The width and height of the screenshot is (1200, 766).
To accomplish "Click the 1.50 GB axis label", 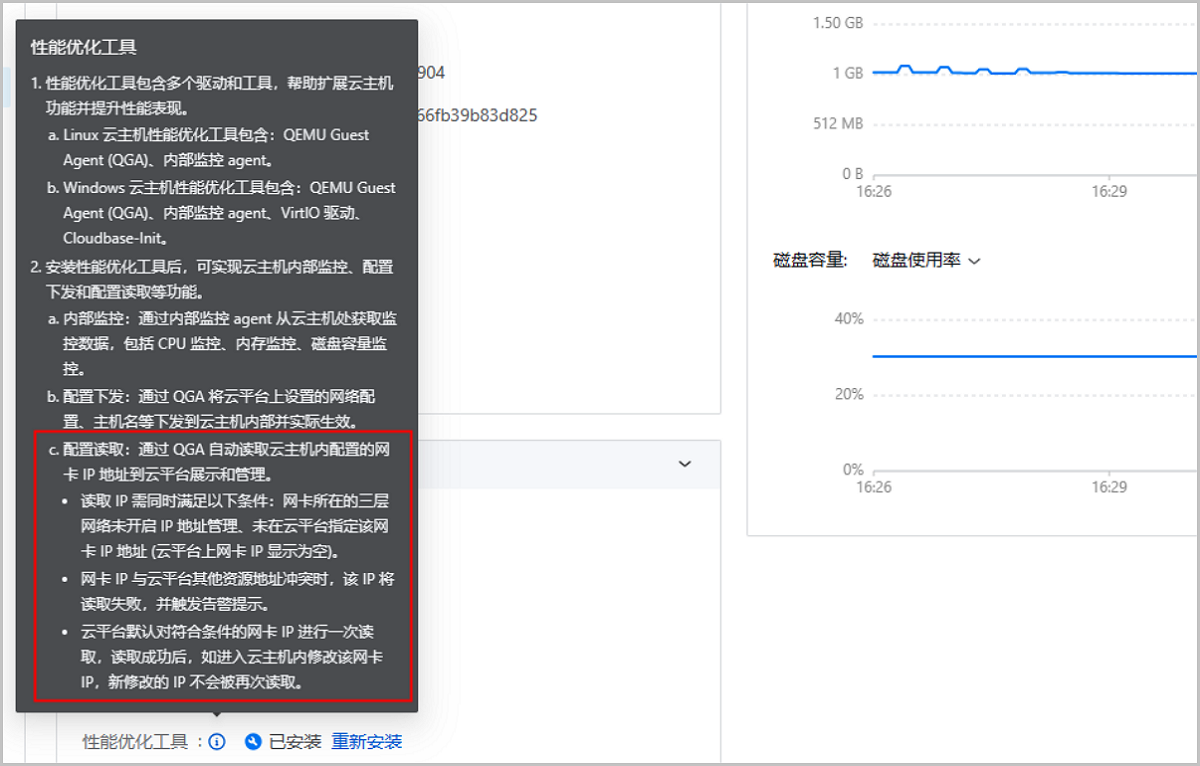I will (x=838, y=23).
